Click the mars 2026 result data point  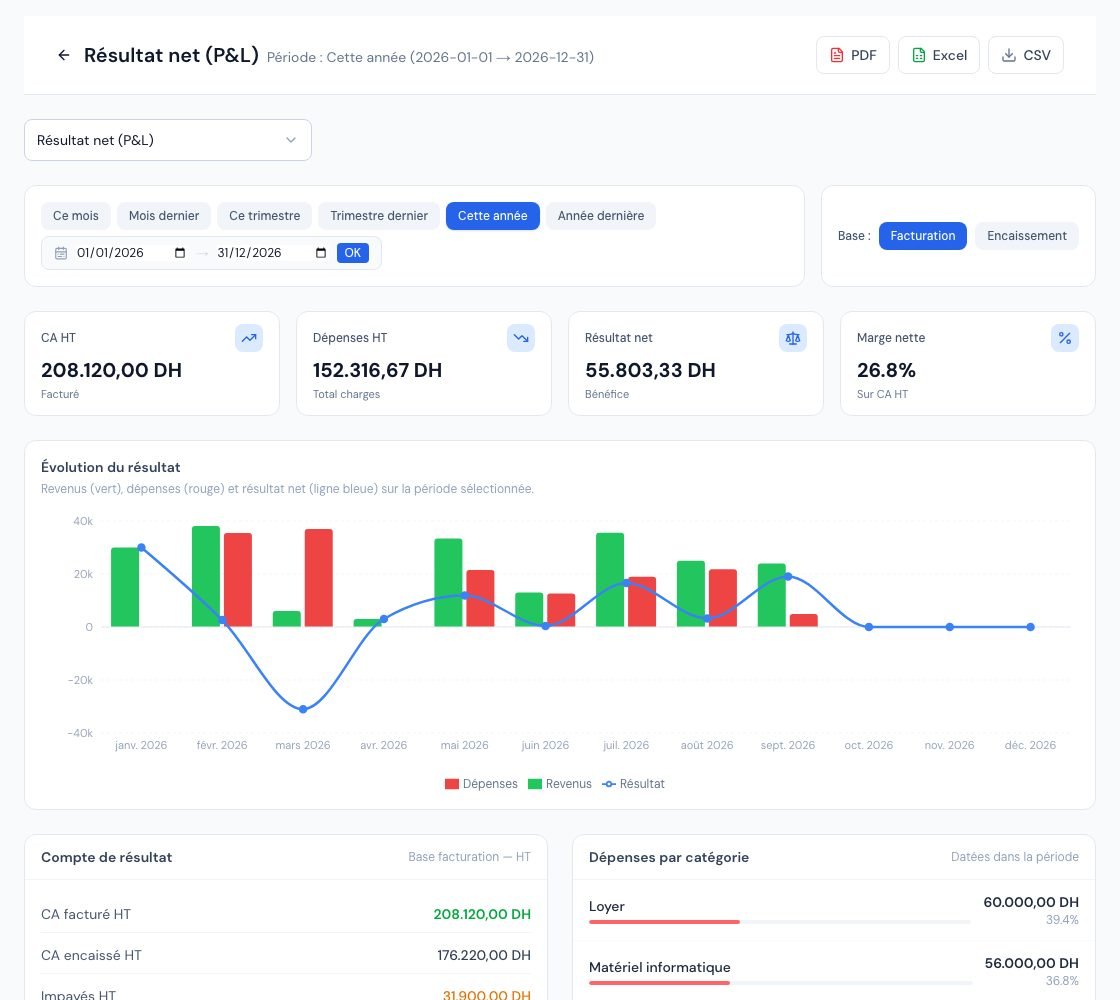click(x=303, y=709)
